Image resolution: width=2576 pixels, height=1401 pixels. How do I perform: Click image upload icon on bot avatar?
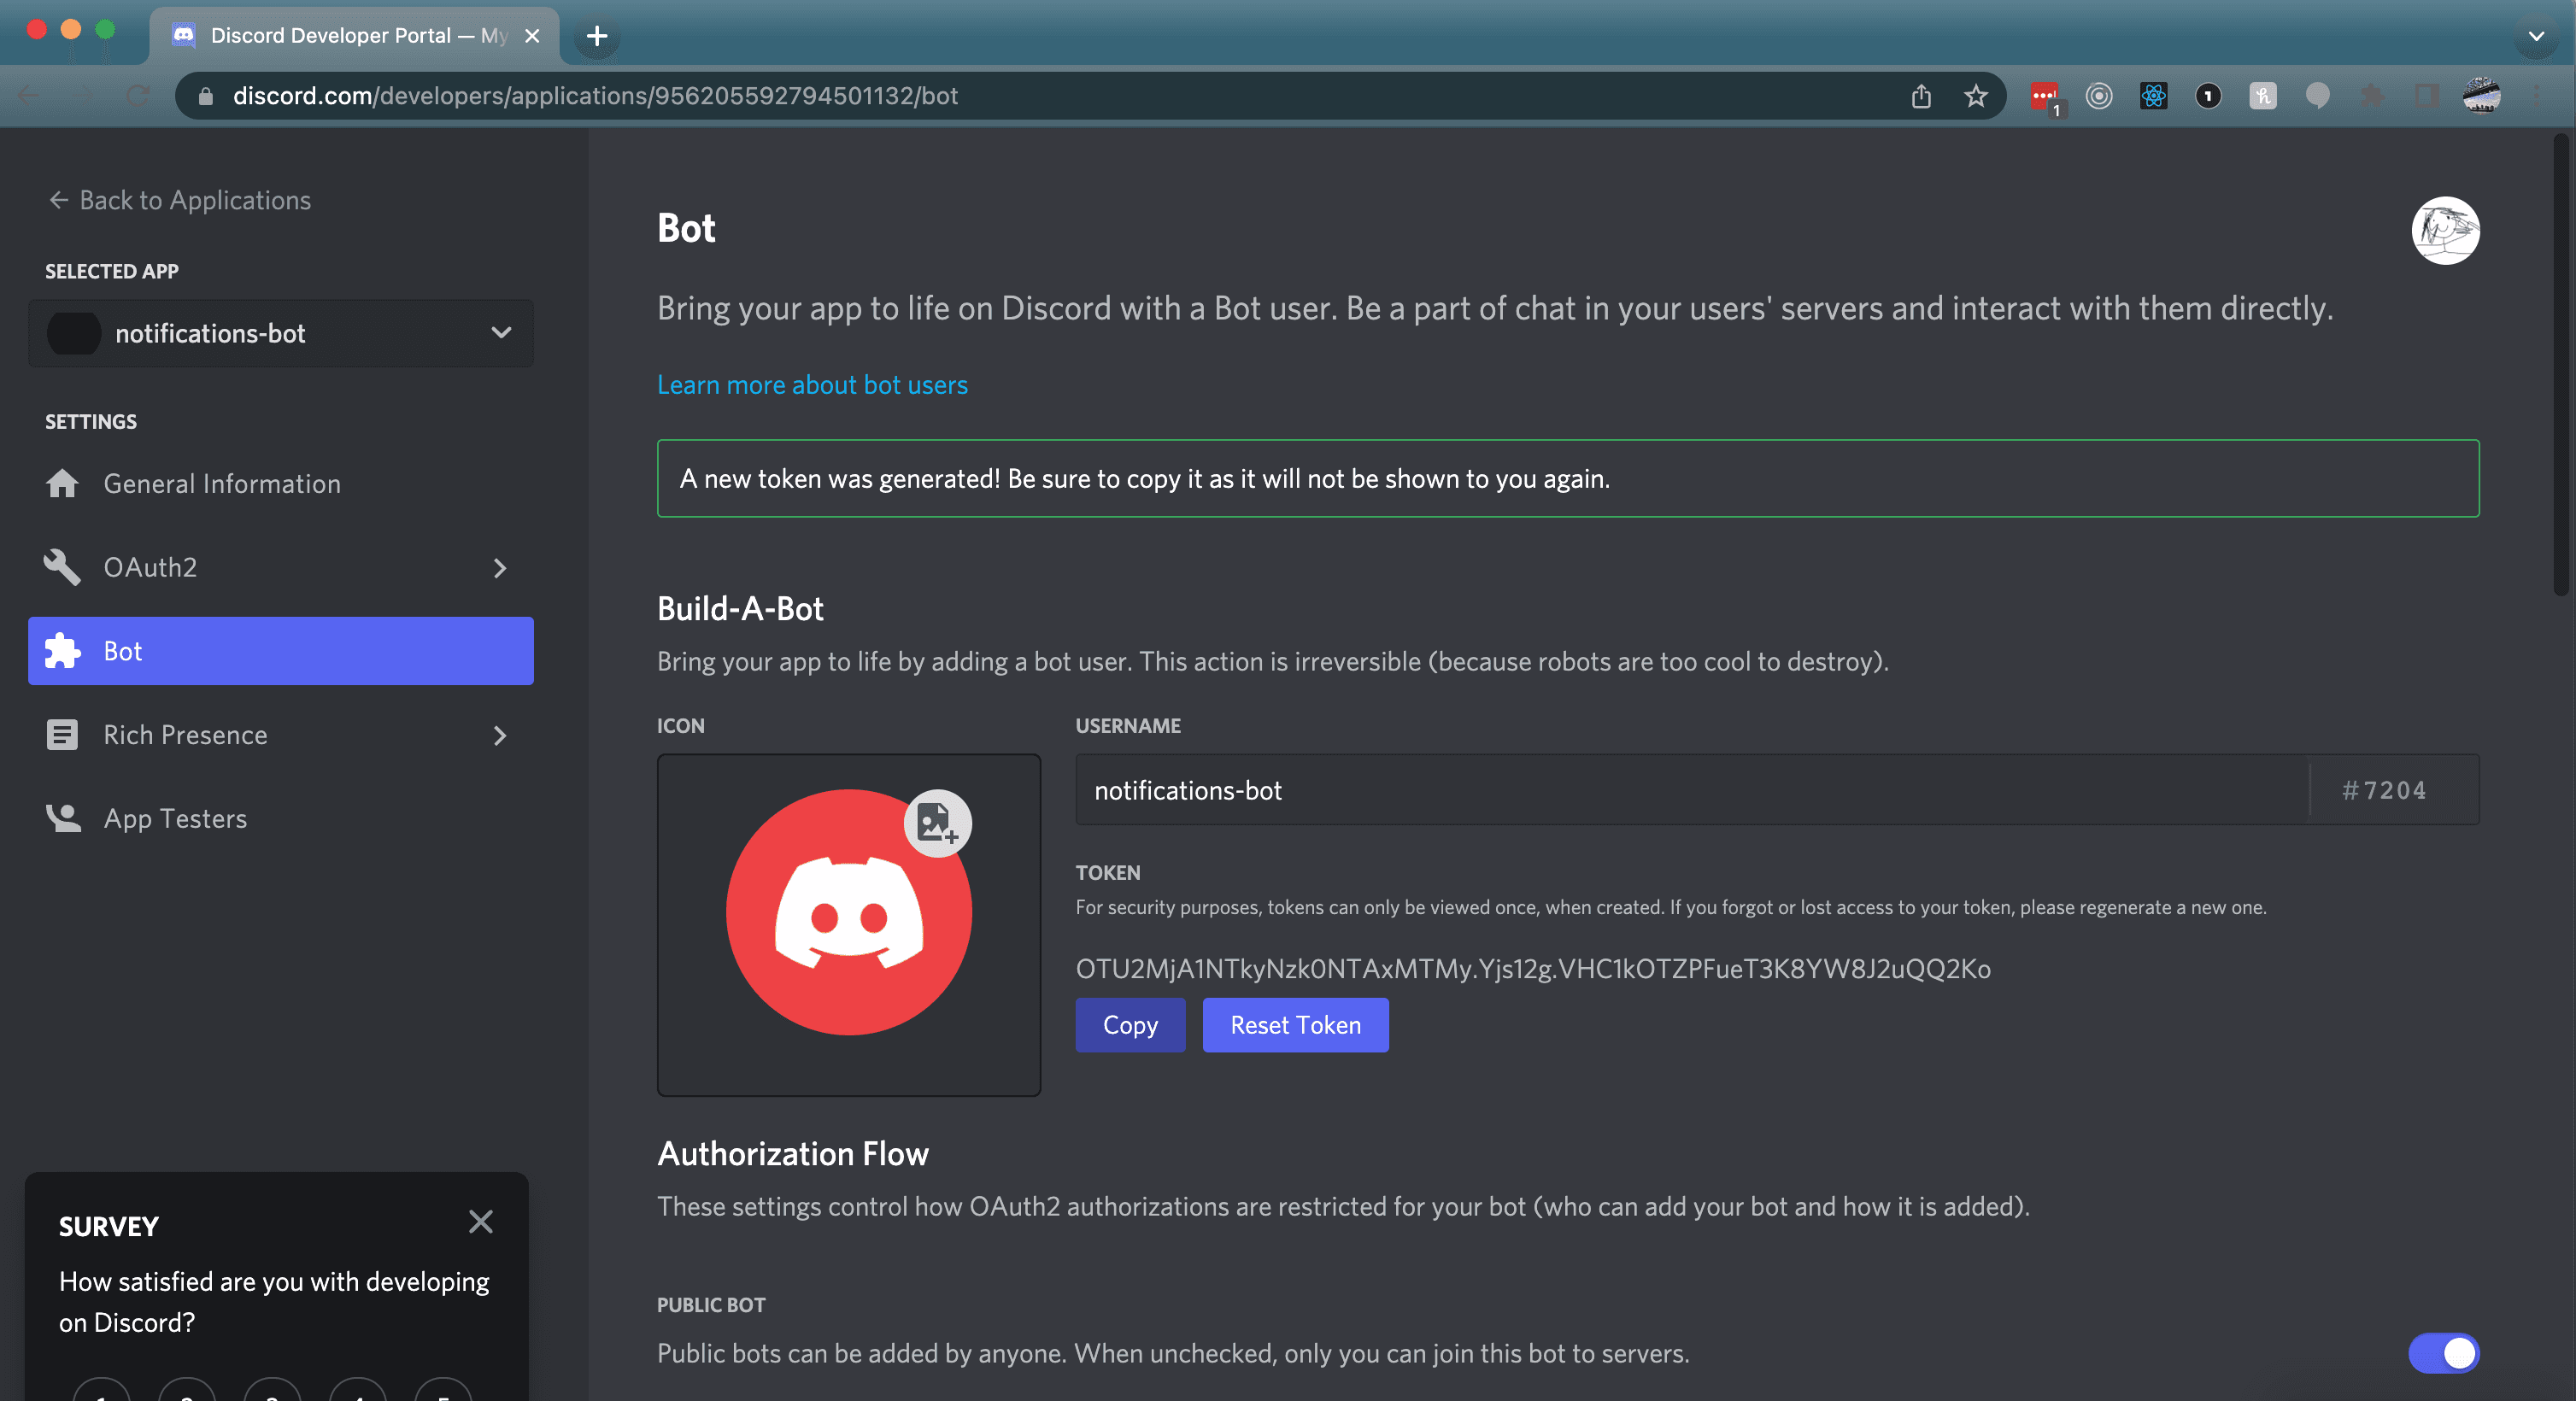coord(936,824)
